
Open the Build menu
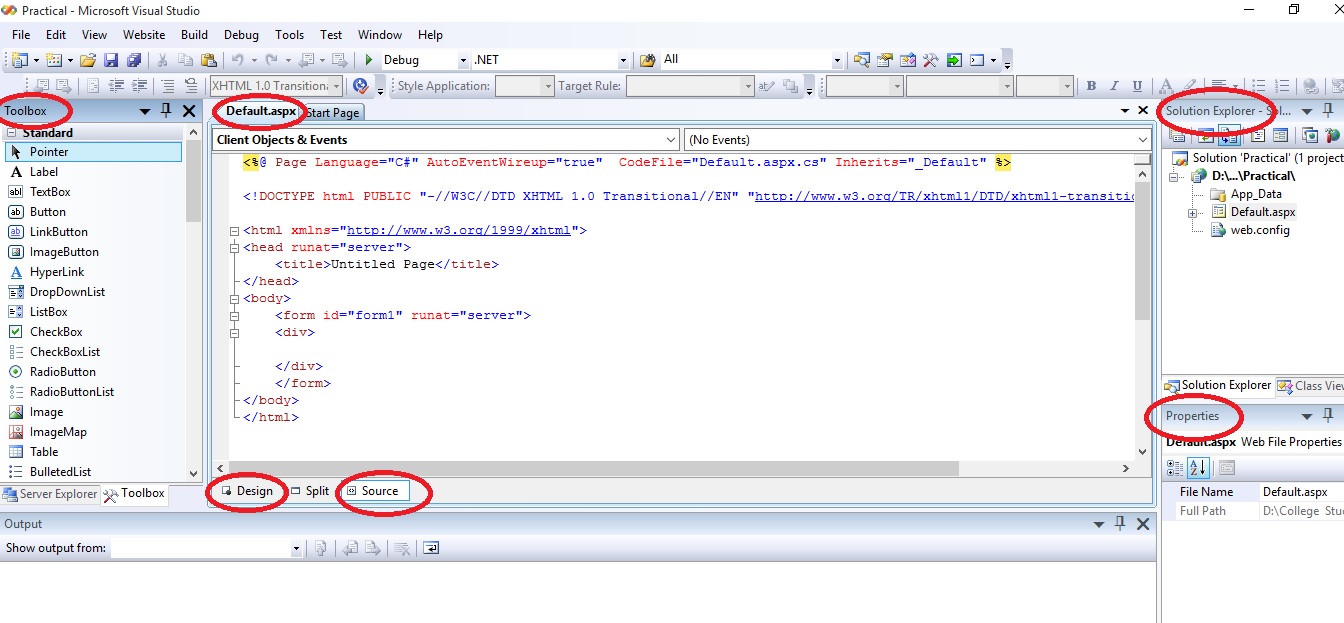[x=194, y=35]
